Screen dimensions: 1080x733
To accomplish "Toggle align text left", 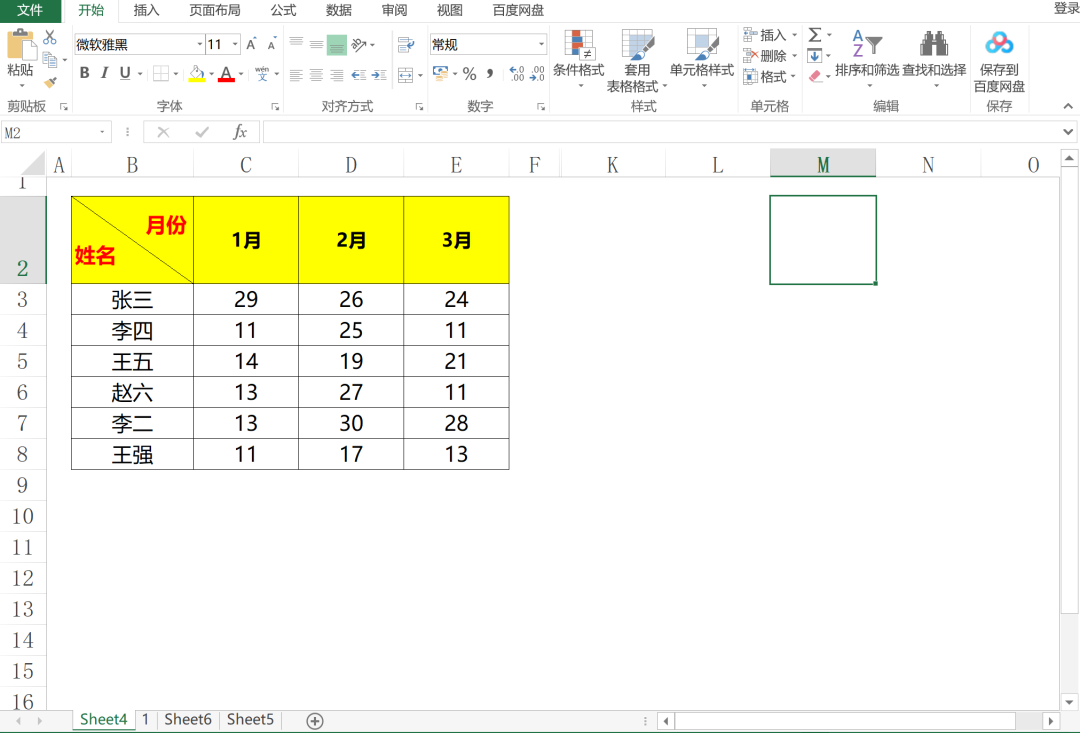I will (x=296, y=74).
